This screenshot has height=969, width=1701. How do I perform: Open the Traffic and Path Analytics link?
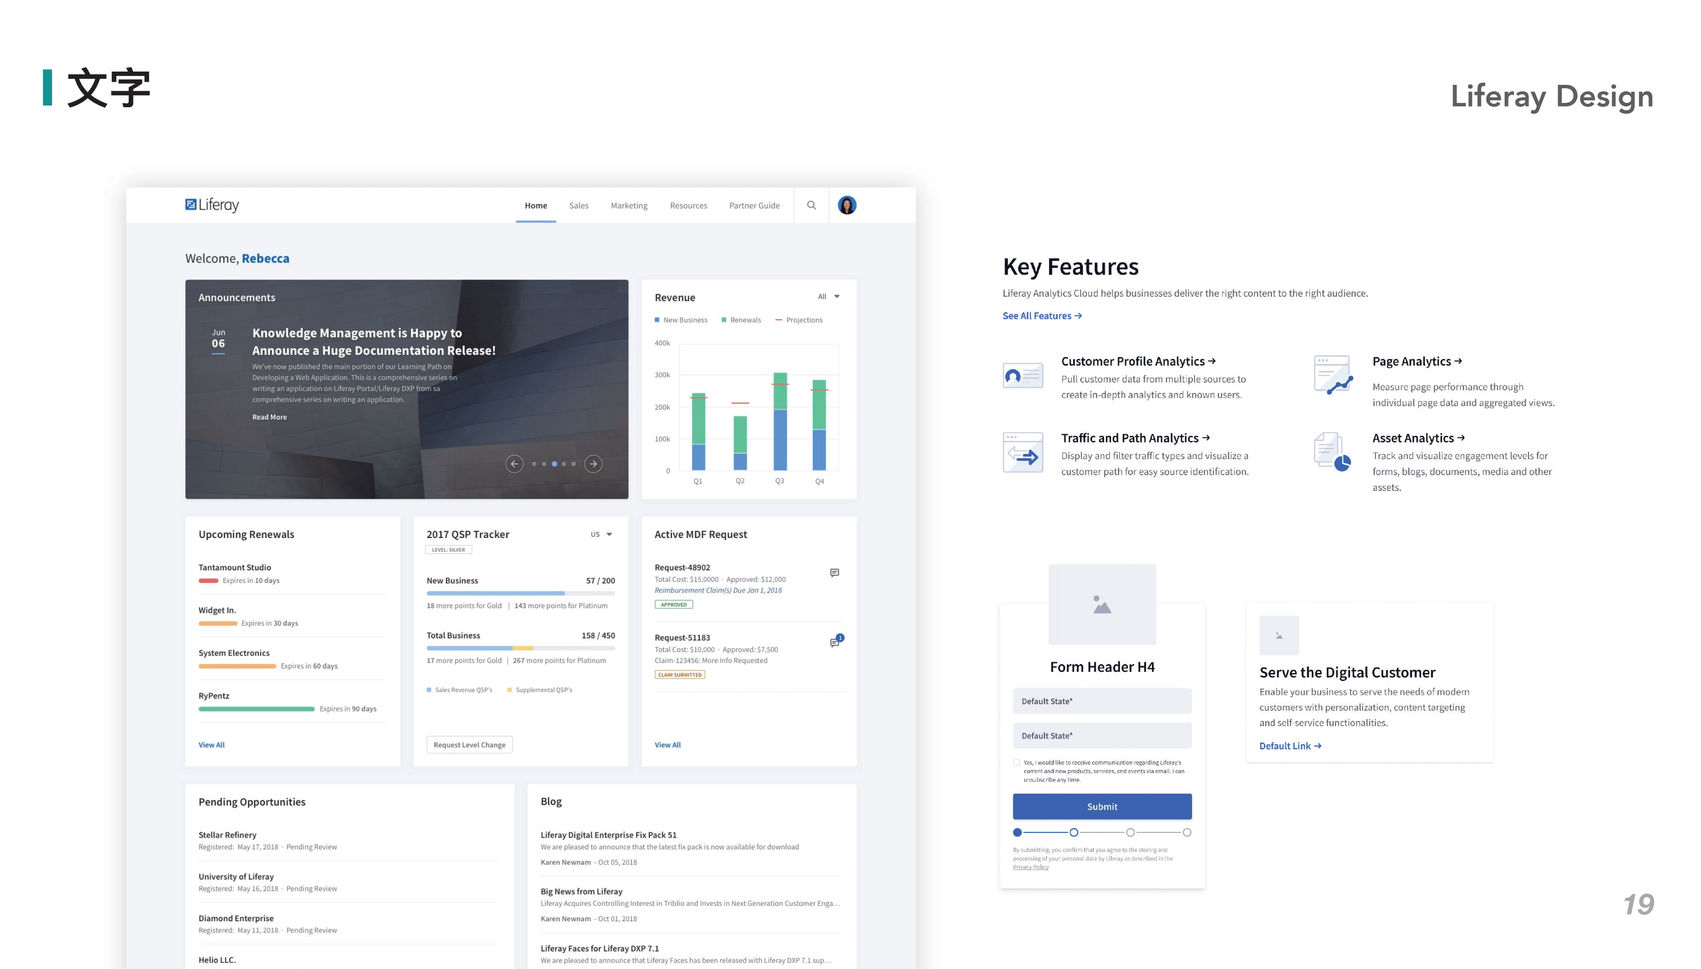1135,438
